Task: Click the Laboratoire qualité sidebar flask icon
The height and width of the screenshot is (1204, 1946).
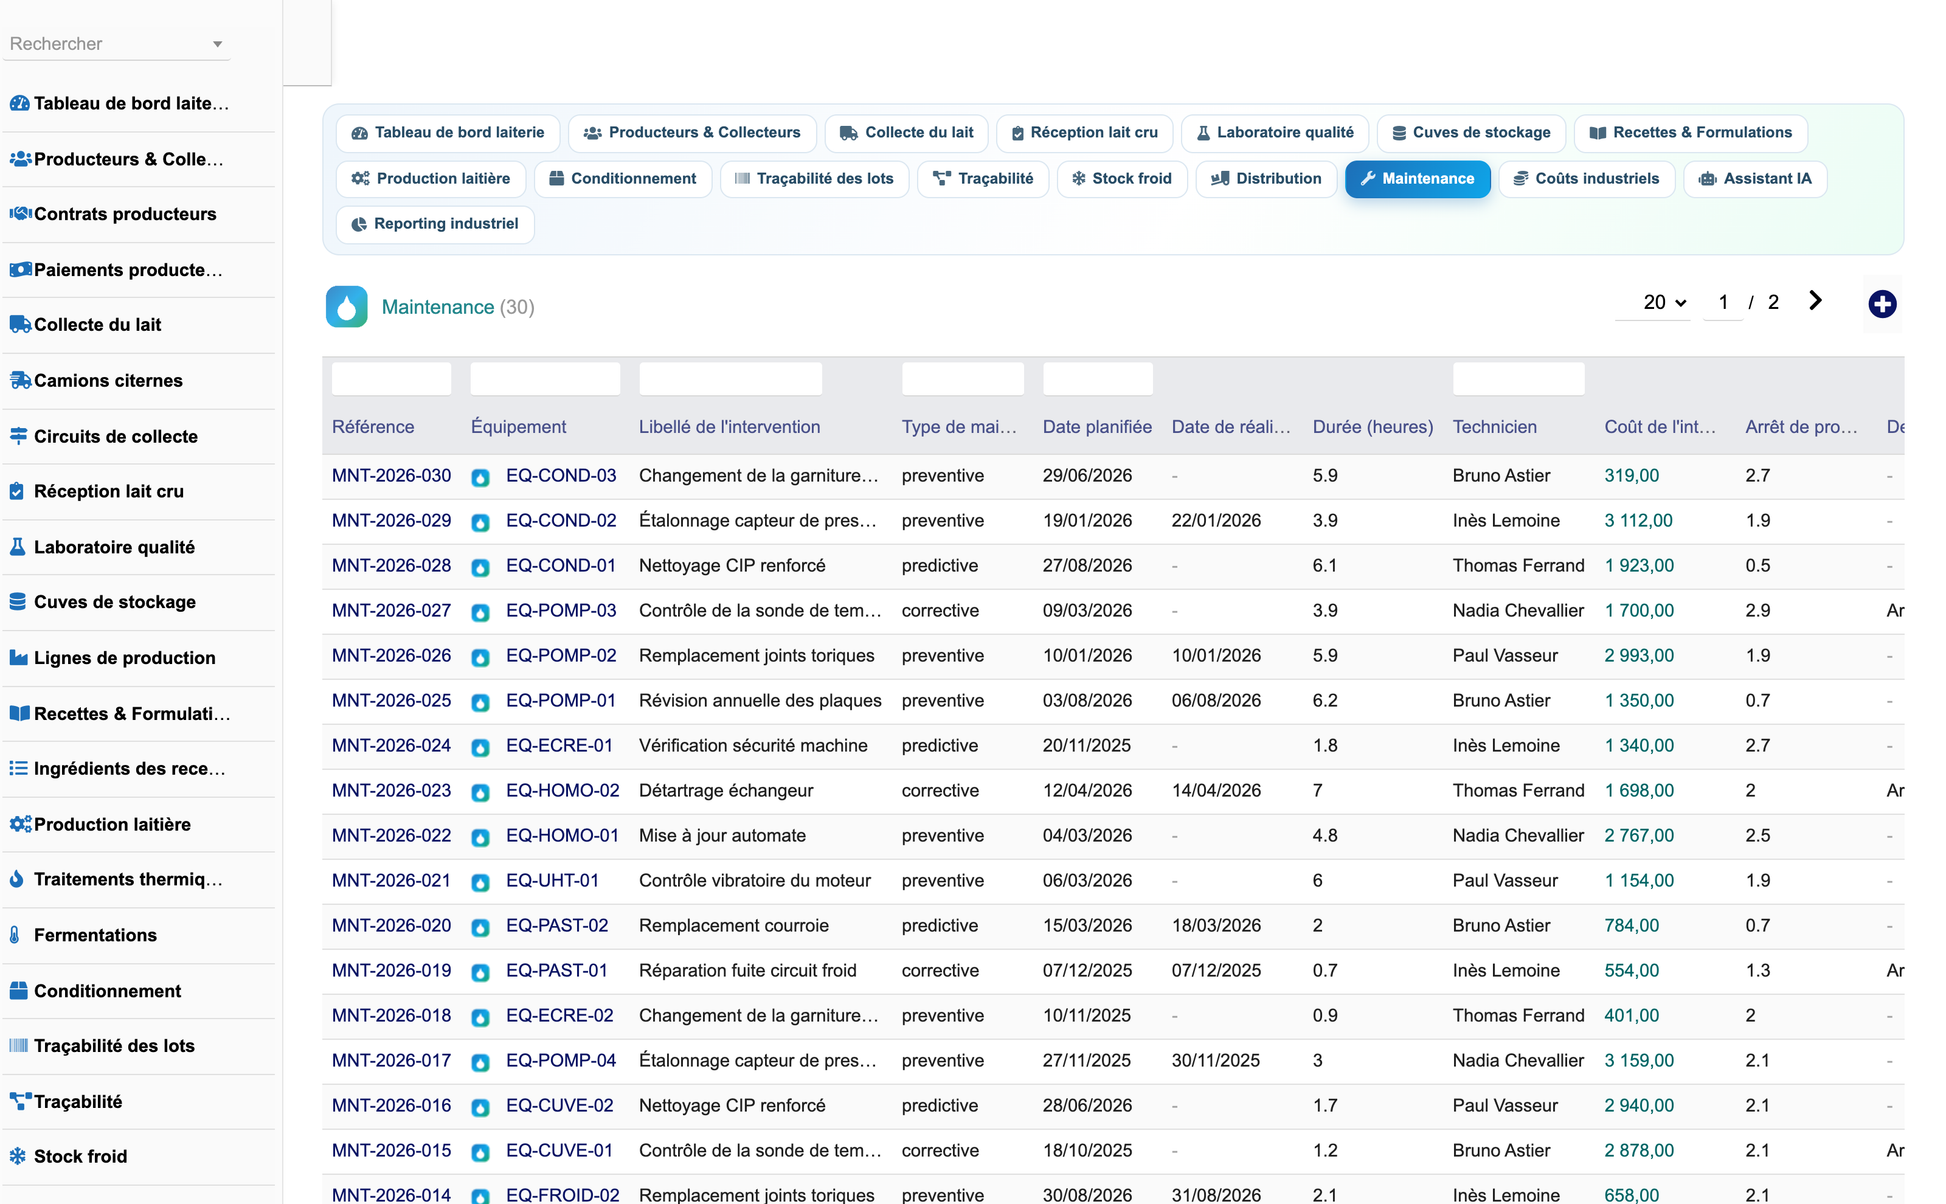Action: [x=17, y=547]
